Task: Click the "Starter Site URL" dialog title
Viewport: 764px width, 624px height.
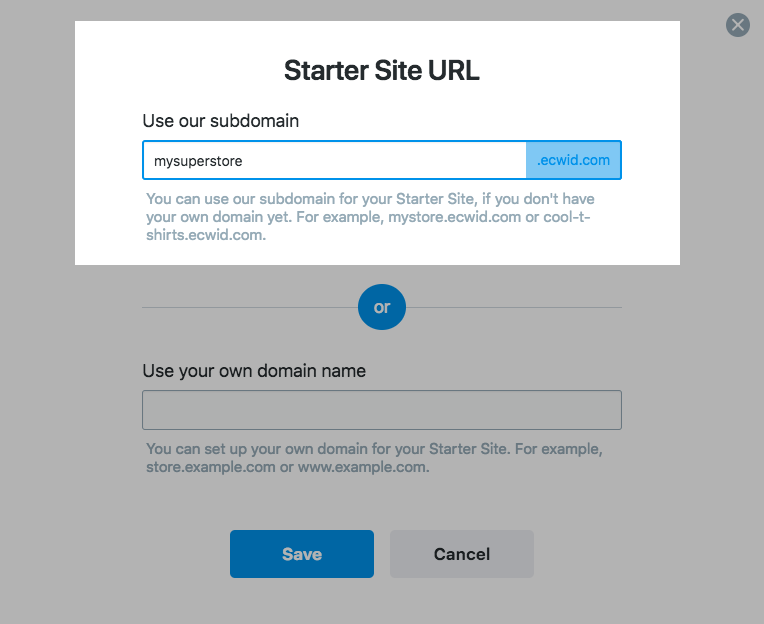Action: pos(382,71)
